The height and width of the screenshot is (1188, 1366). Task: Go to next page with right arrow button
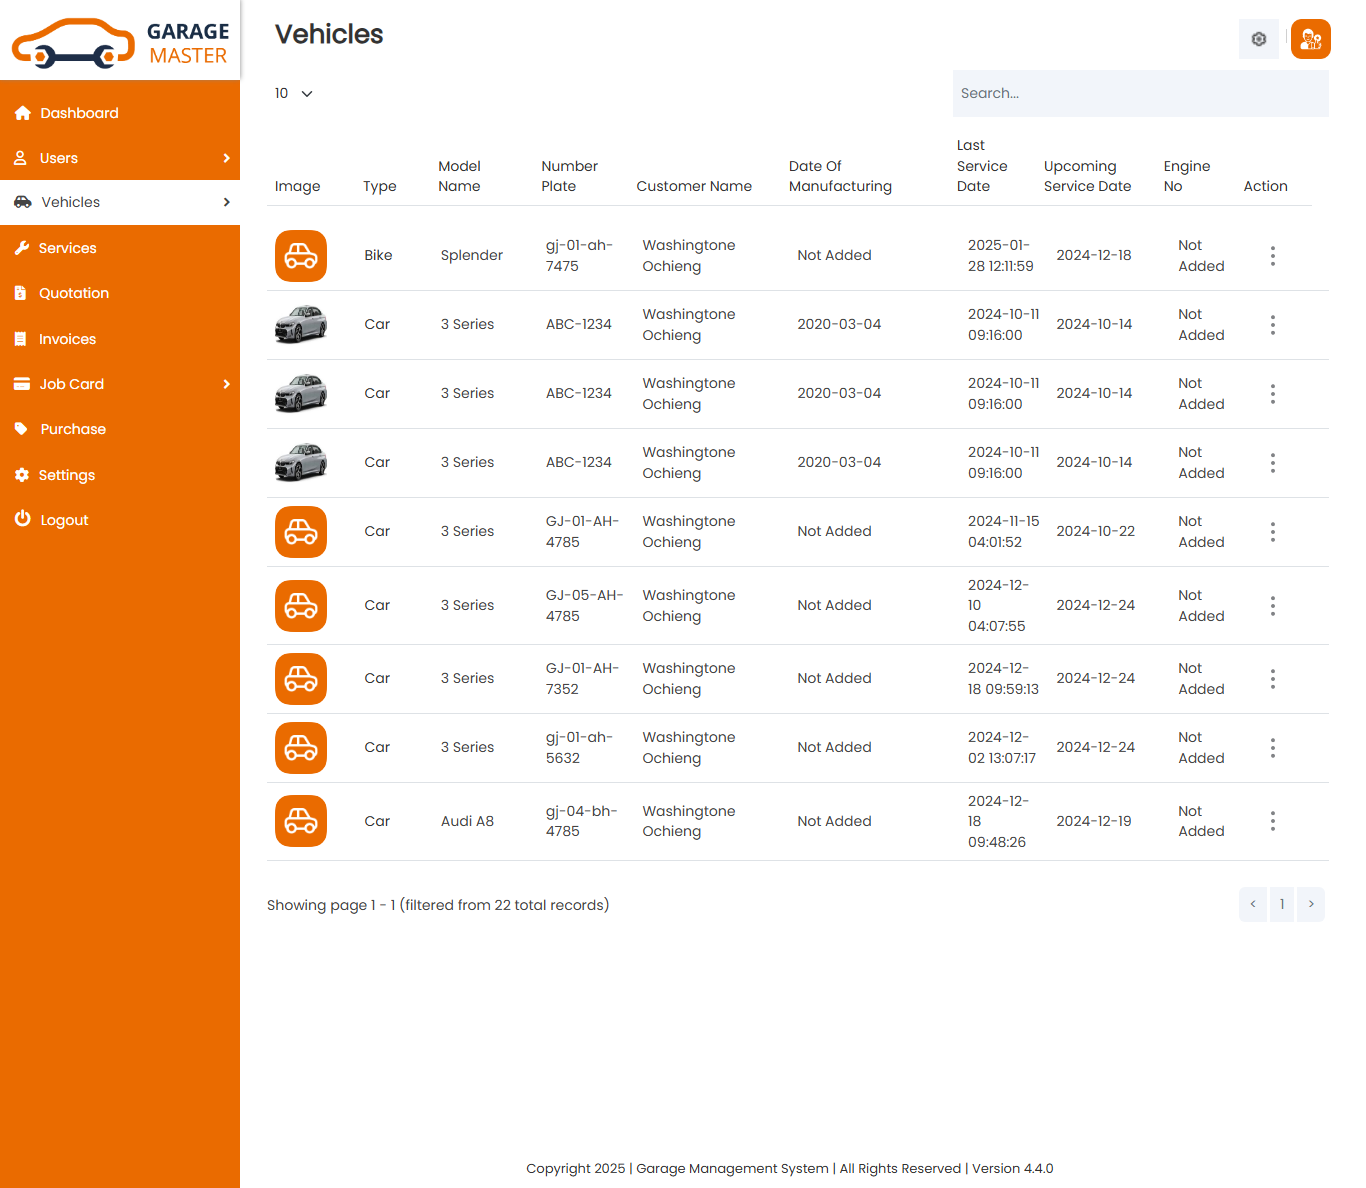coord(1310,904)
